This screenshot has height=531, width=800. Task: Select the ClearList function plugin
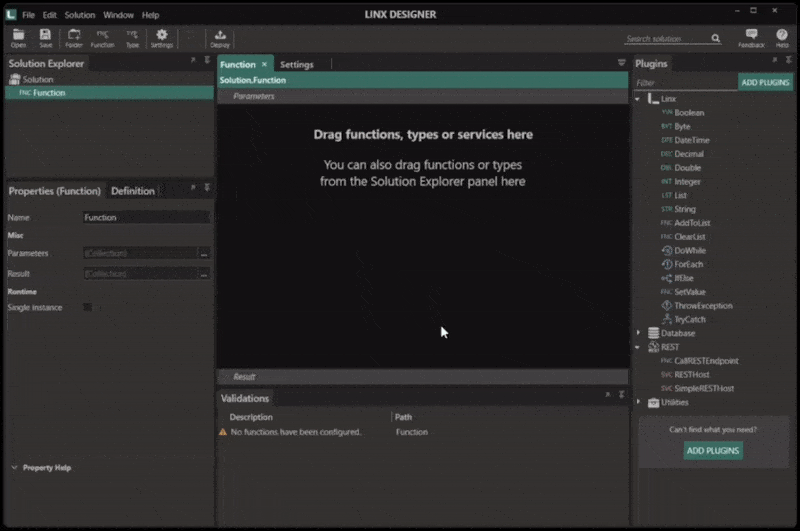click(683, 237)
